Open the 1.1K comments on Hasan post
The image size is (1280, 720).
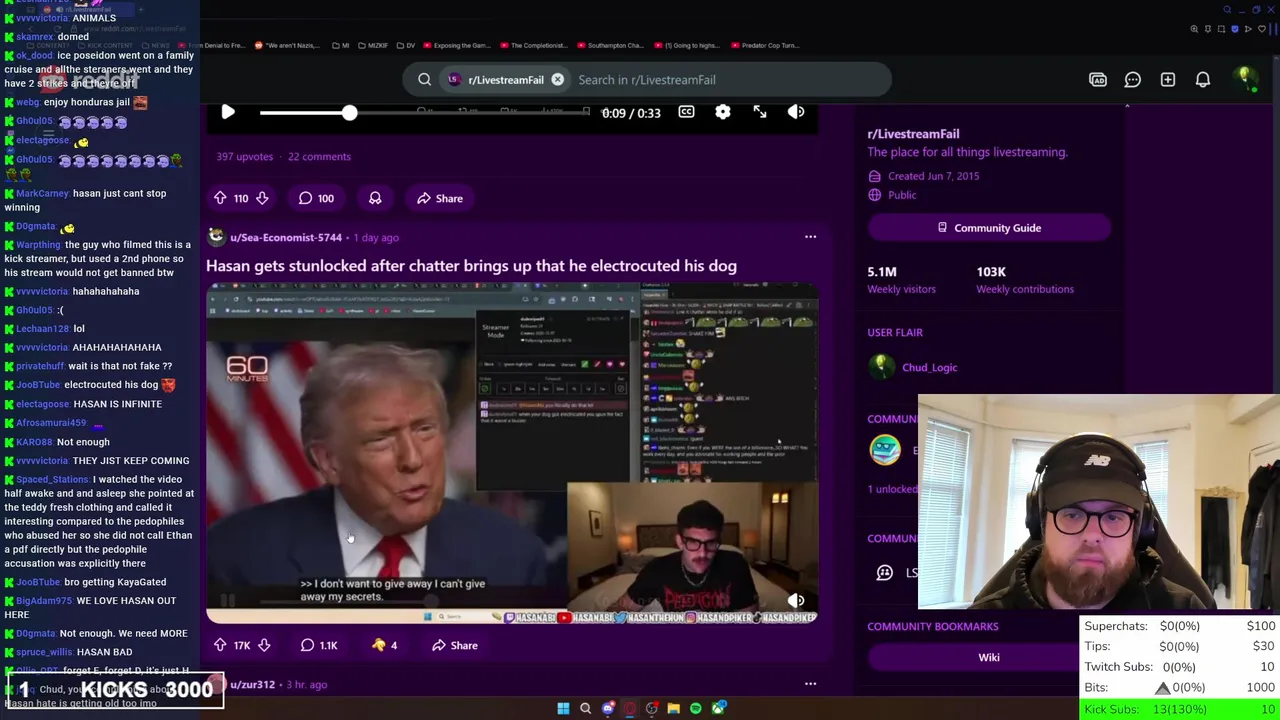pyautogui.click(x=319, y=645)
